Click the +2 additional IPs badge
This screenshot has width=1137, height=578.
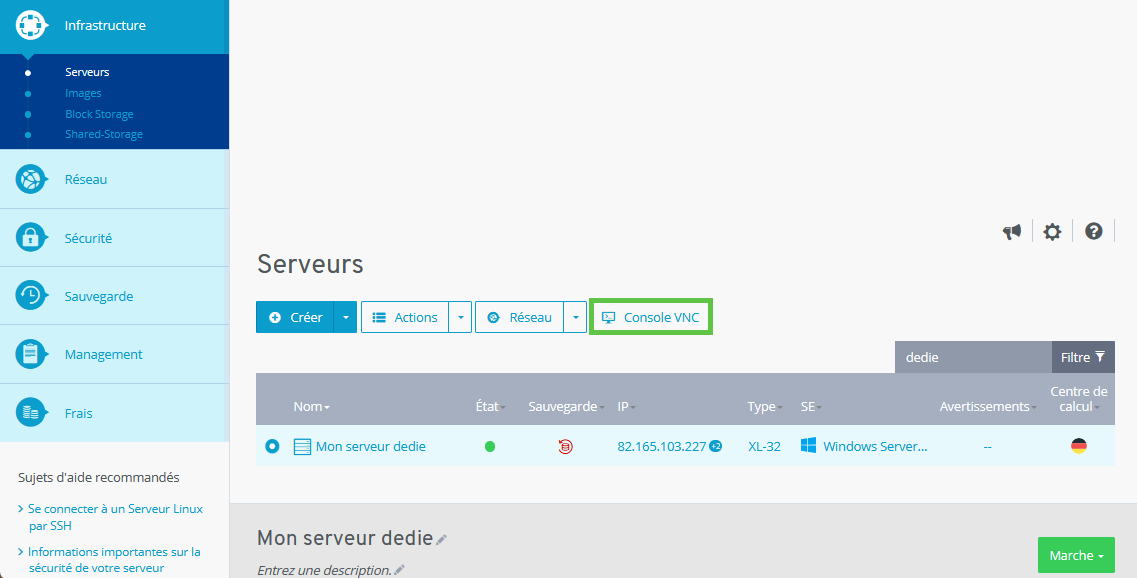click(x=716, y=446)
